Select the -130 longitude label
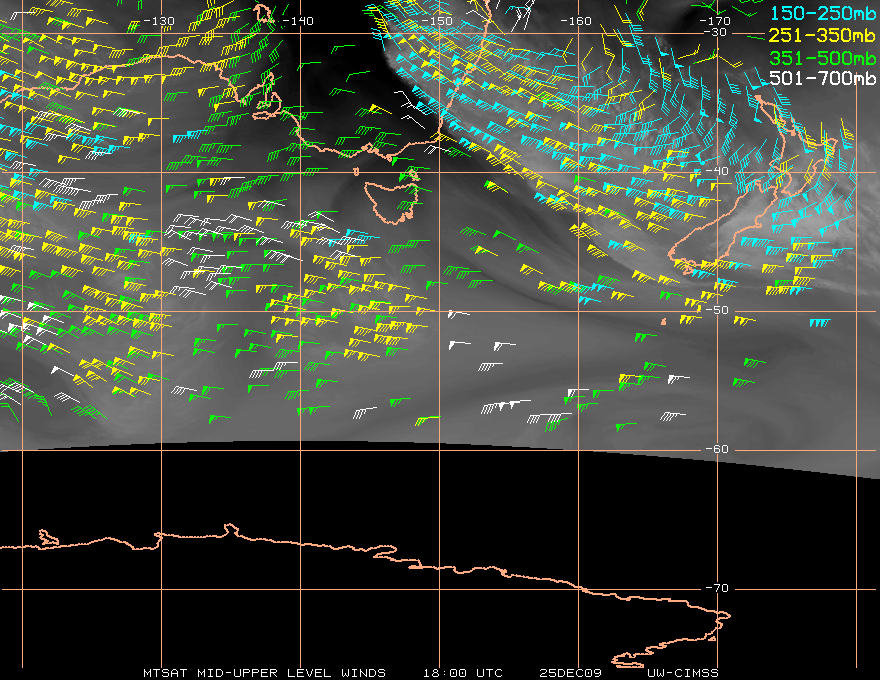 coord(159,21)
